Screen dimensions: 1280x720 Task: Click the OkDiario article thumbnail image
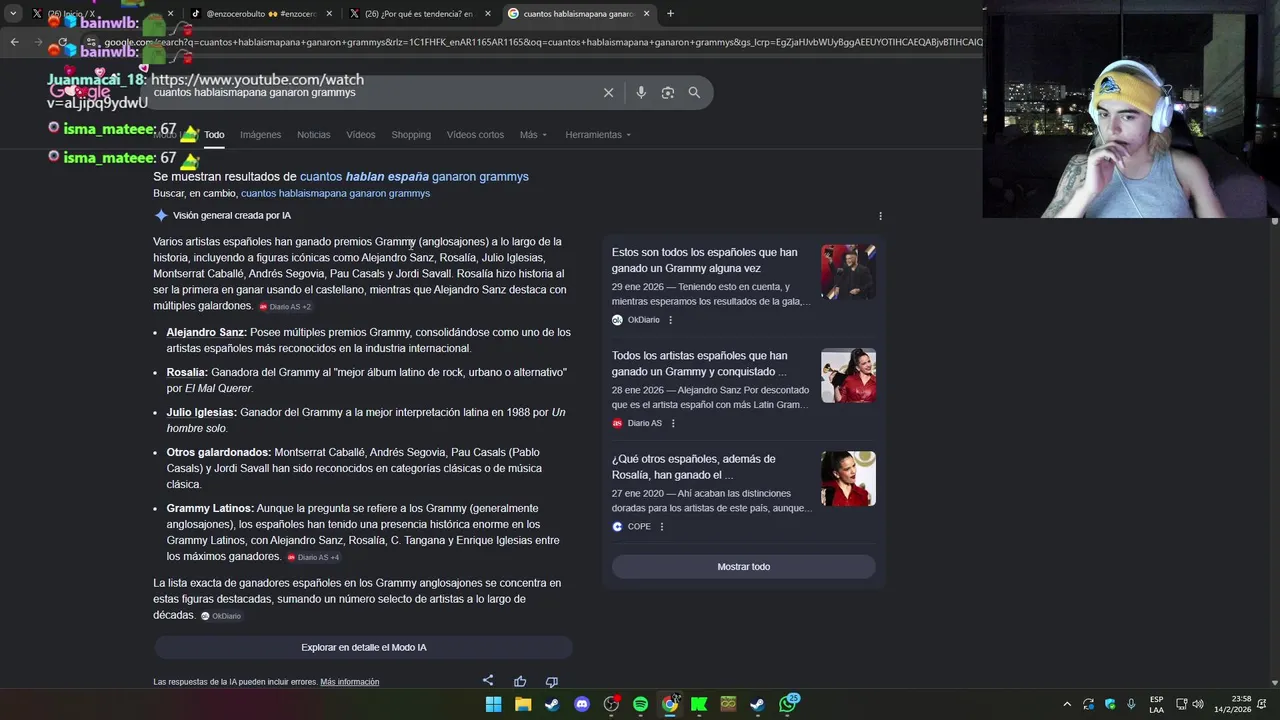tap(848, 272)
